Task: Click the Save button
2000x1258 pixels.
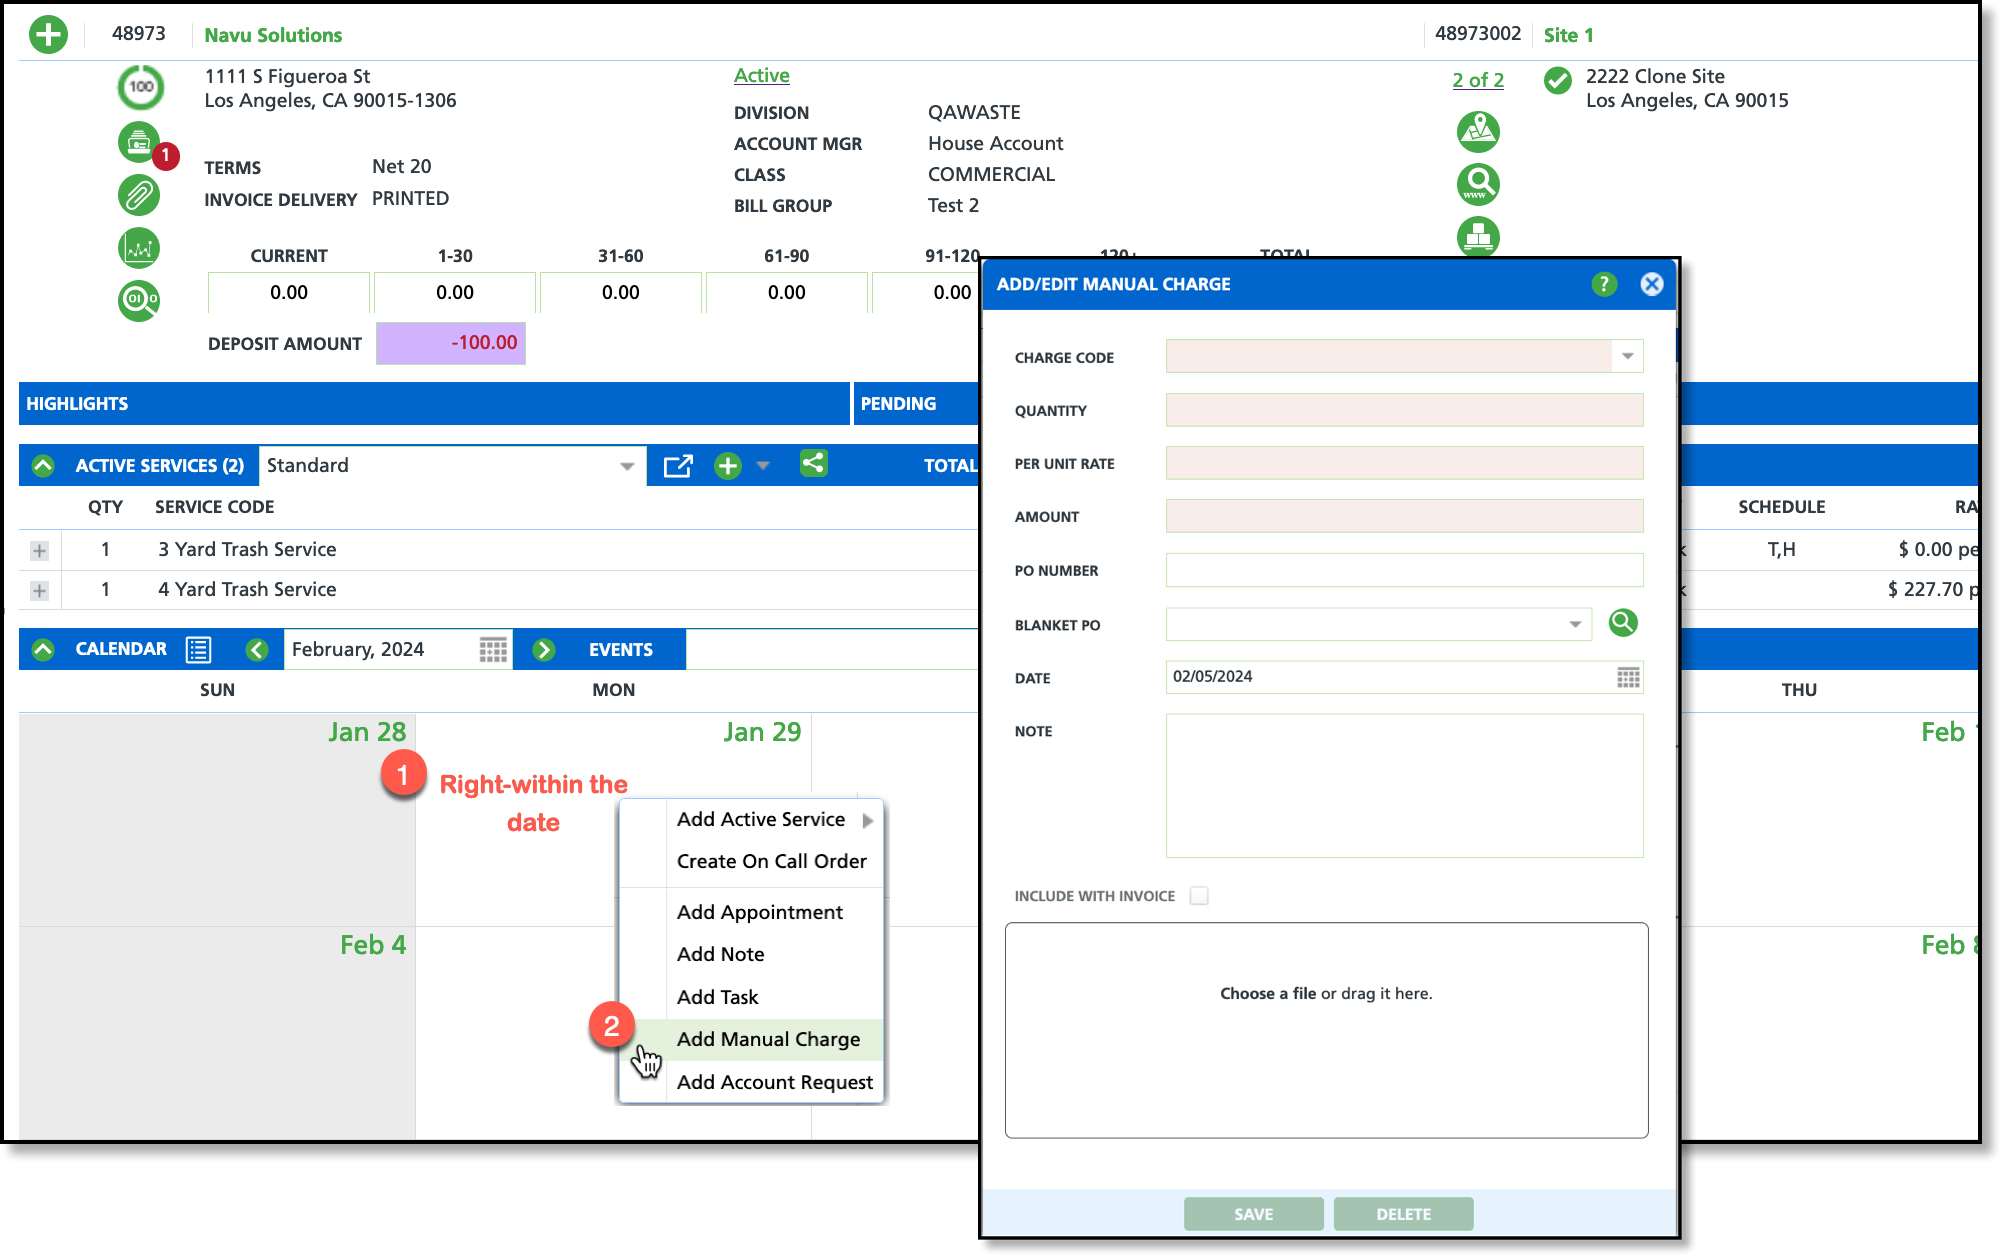Action: (1253, 1214)
